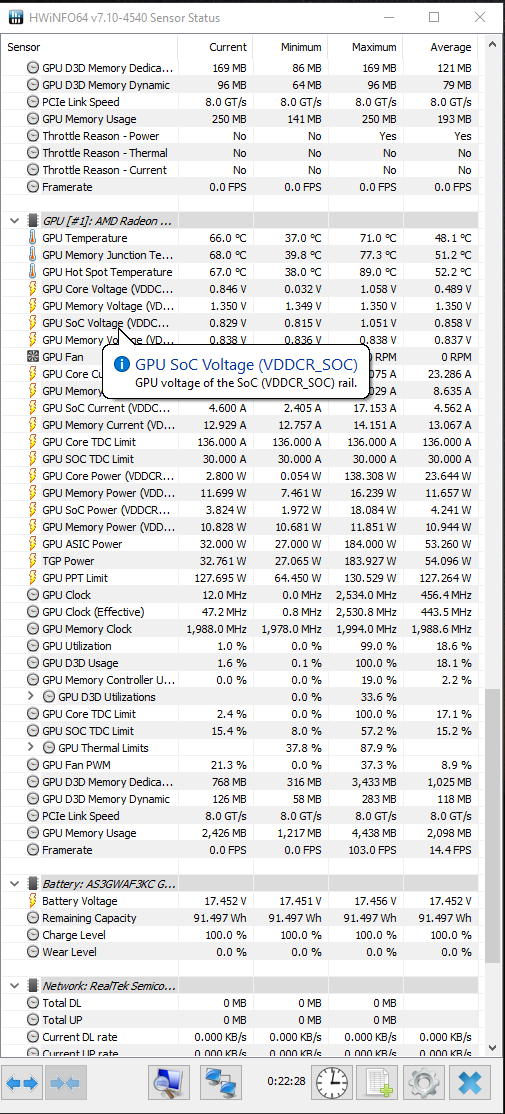Reset elapsed timer with the clock icon

[x=332, y=1083]
